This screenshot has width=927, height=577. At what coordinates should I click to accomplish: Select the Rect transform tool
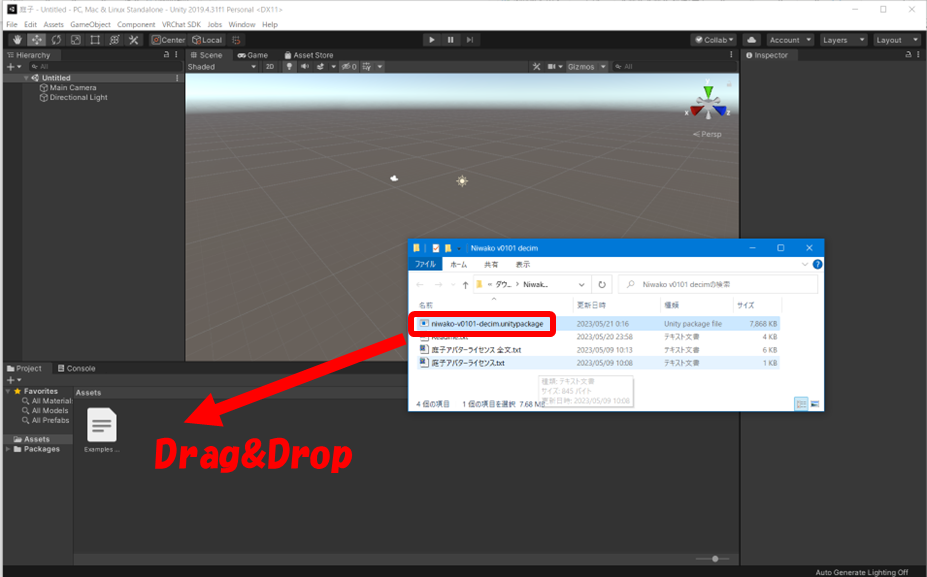click(95, 40)
